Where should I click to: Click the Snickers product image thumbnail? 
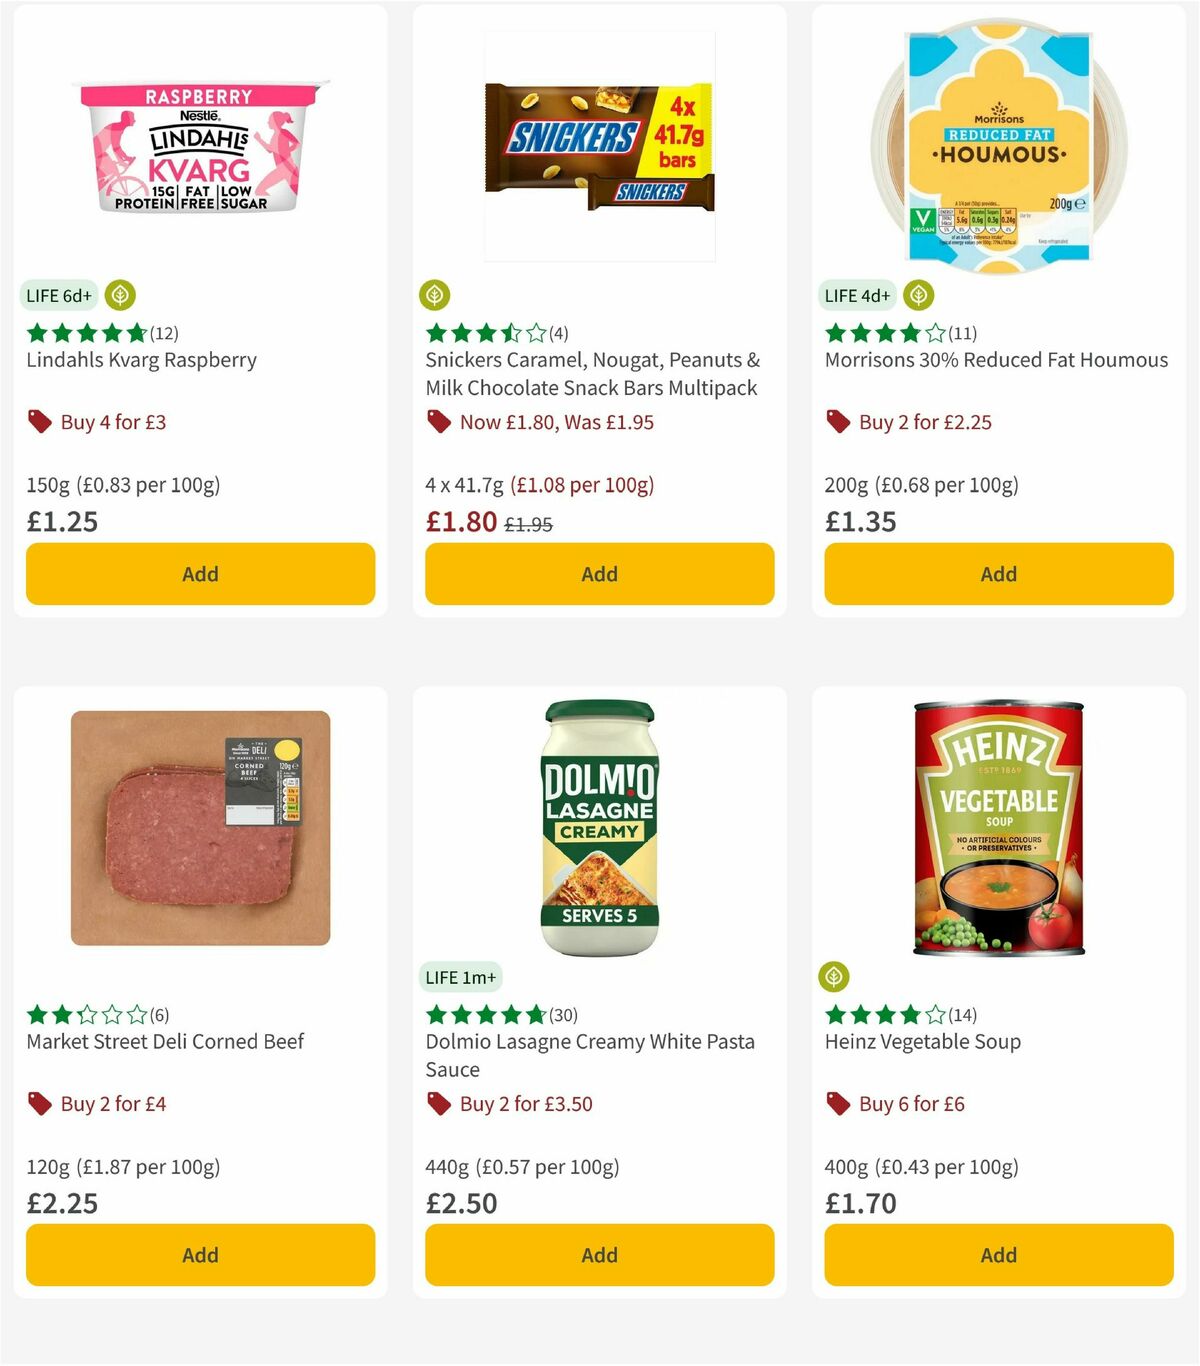click(599, 145)
